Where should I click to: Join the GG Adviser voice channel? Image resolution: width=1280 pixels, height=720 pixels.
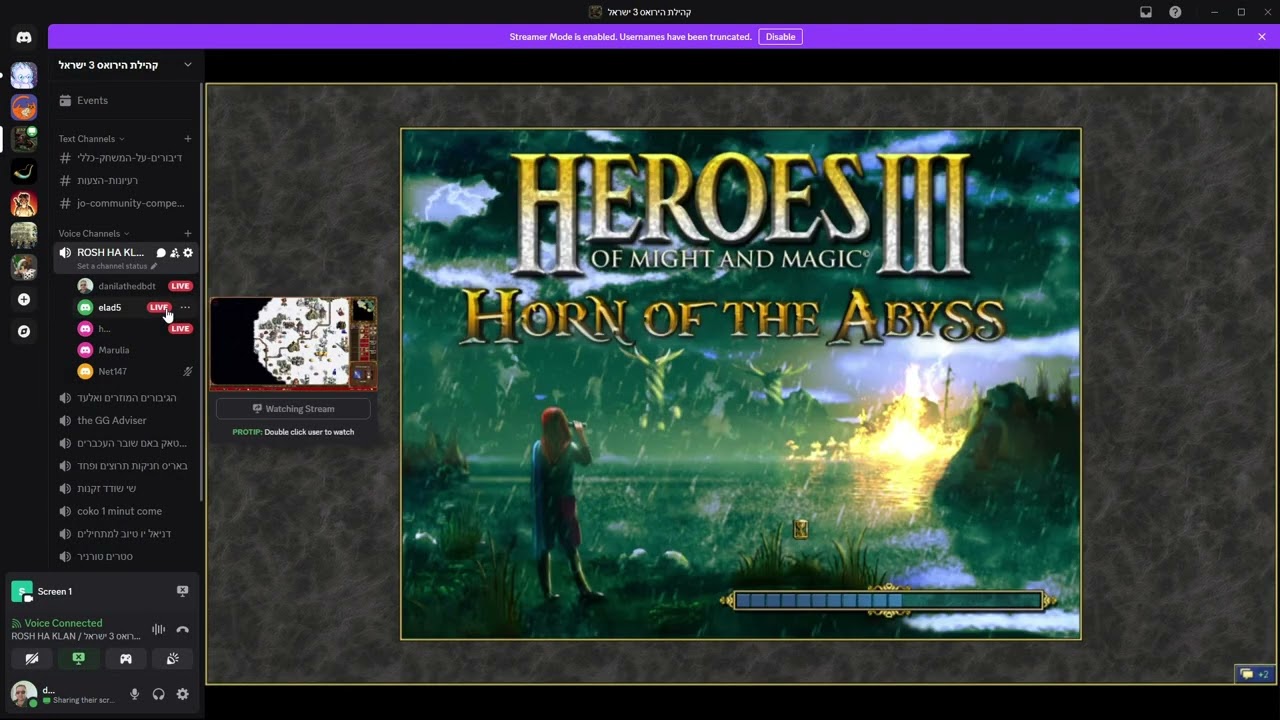click(x=126, y=420)
